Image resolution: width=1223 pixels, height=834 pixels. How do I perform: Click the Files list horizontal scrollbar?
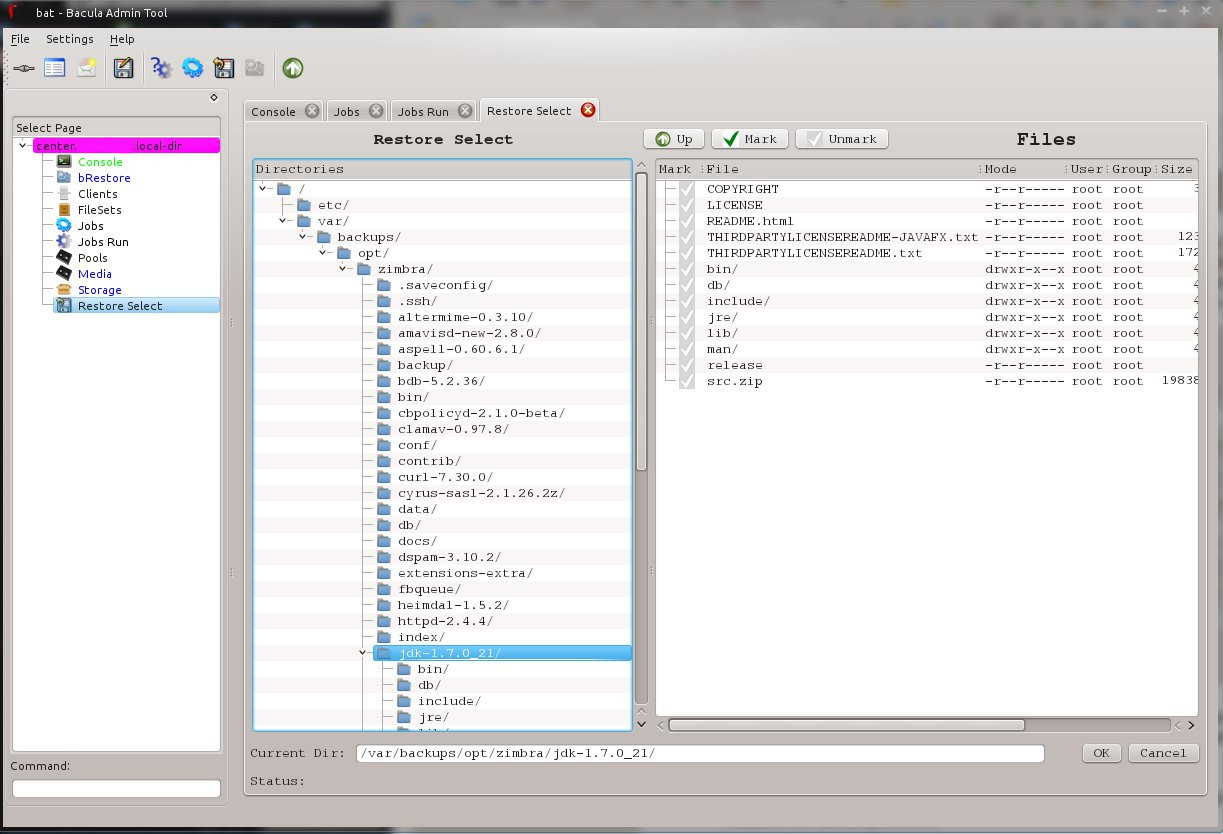(x=846, y=725)
